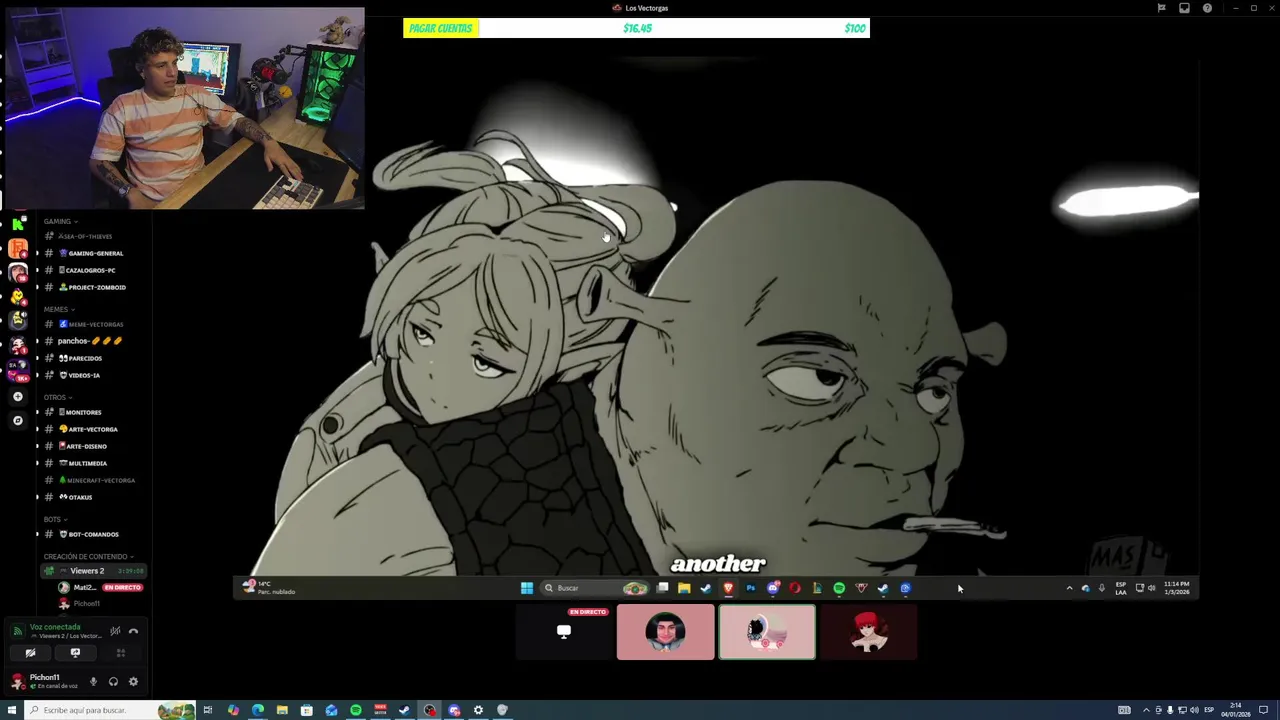Viewport: 1280px width, 720px height.
Task: Open the Windows Start menu on bottom taskbar
Action: [x=13, y=710]
